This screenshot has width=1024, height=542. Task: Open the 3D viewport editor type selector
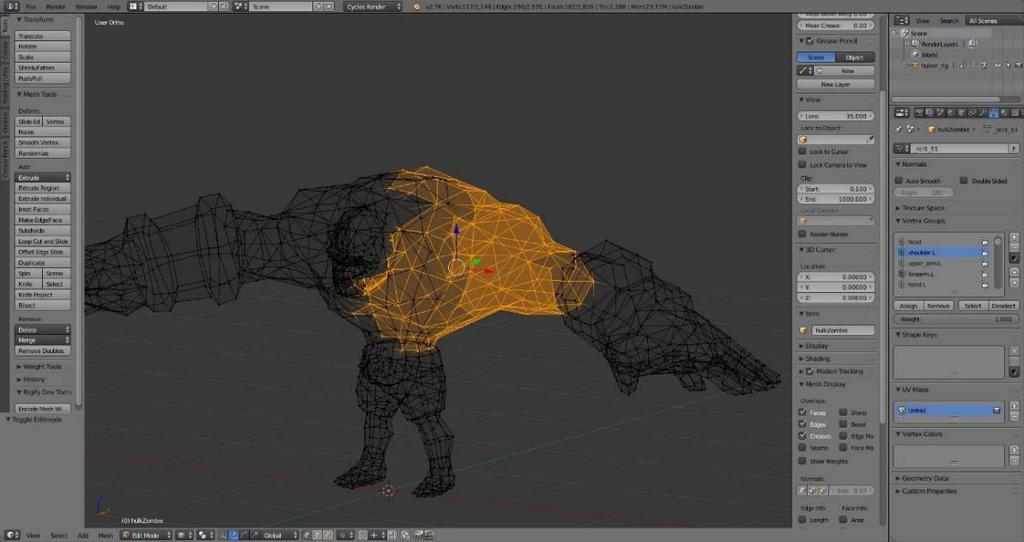(12, 535)
